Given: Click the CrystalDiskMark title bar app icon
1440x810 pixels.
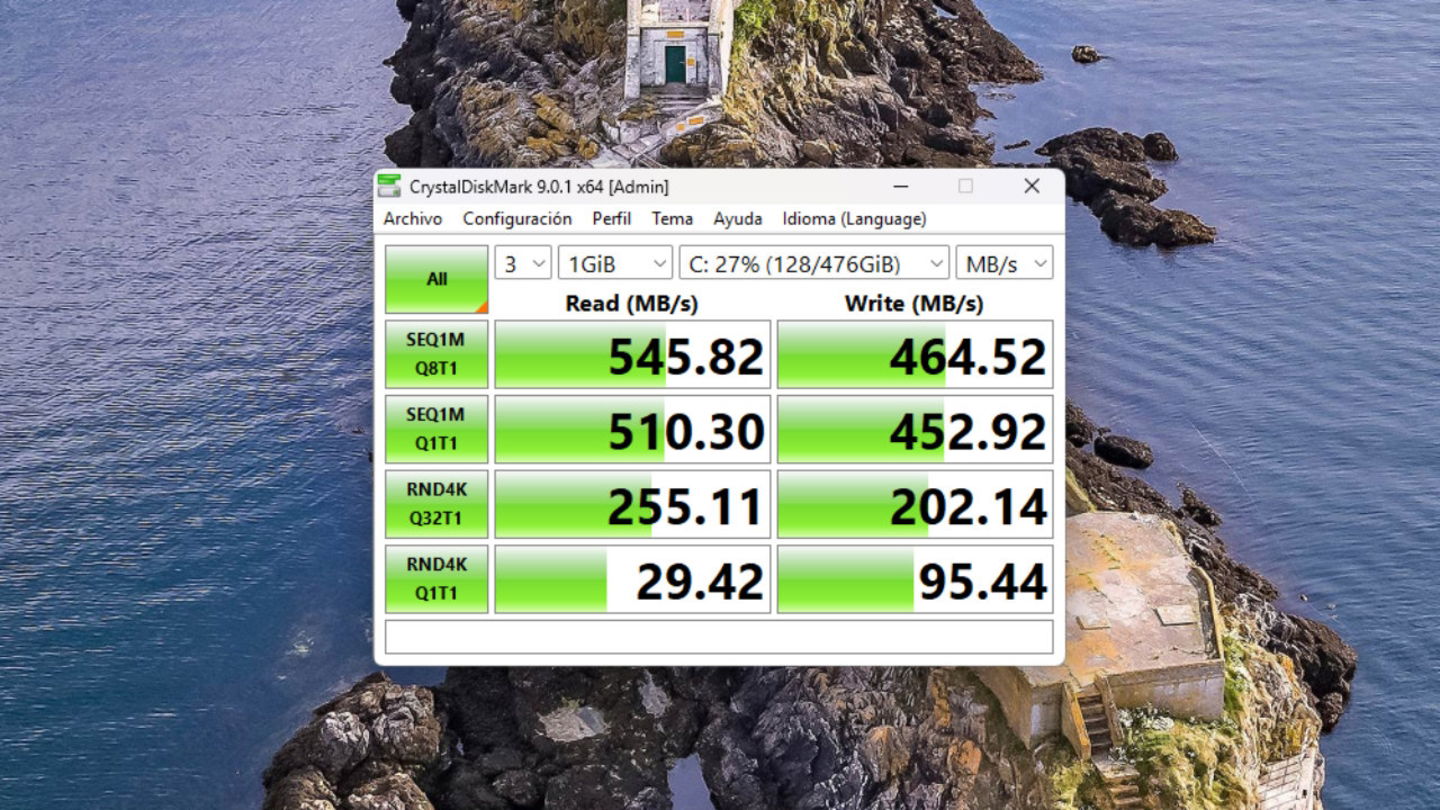Looking at the screenshot, I should pyautogui.click(x=389, y=186).
